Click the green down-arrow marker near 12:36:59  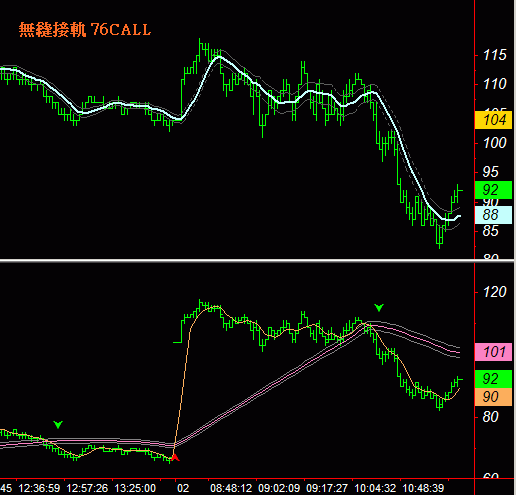point(58,425)
